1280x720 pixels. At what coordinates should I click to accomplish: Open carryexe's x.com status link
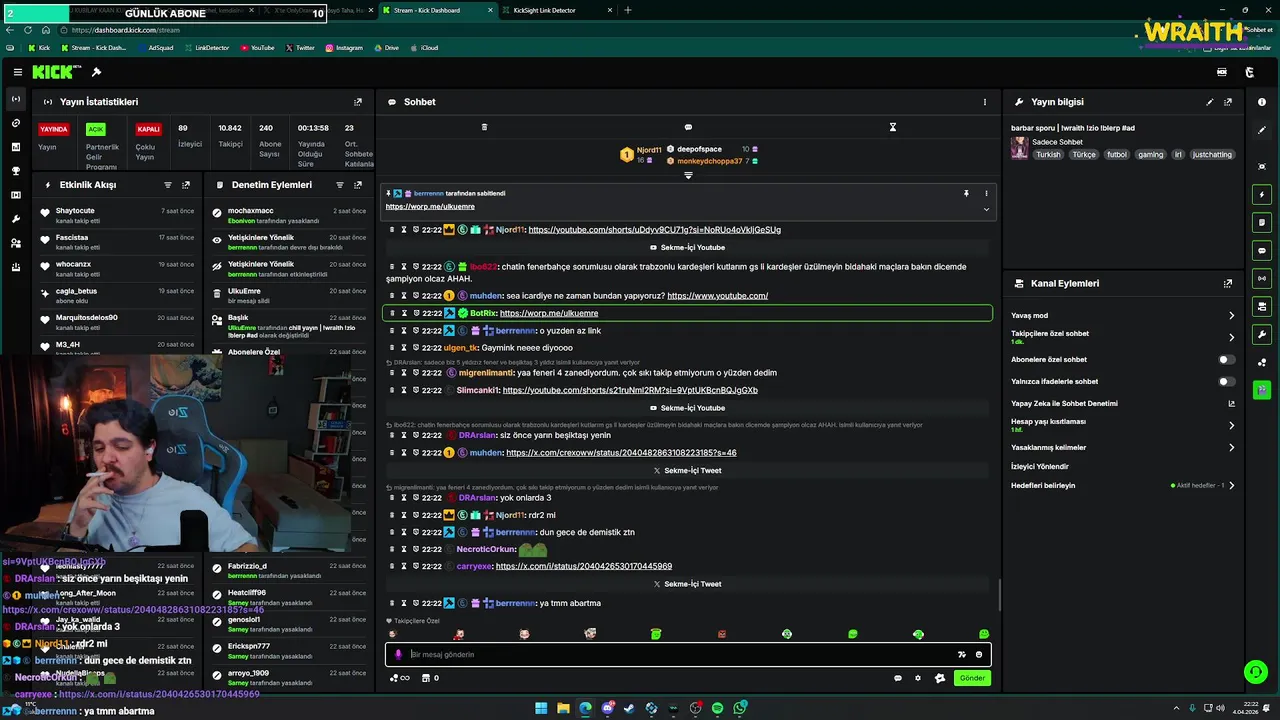pos(584,567)
